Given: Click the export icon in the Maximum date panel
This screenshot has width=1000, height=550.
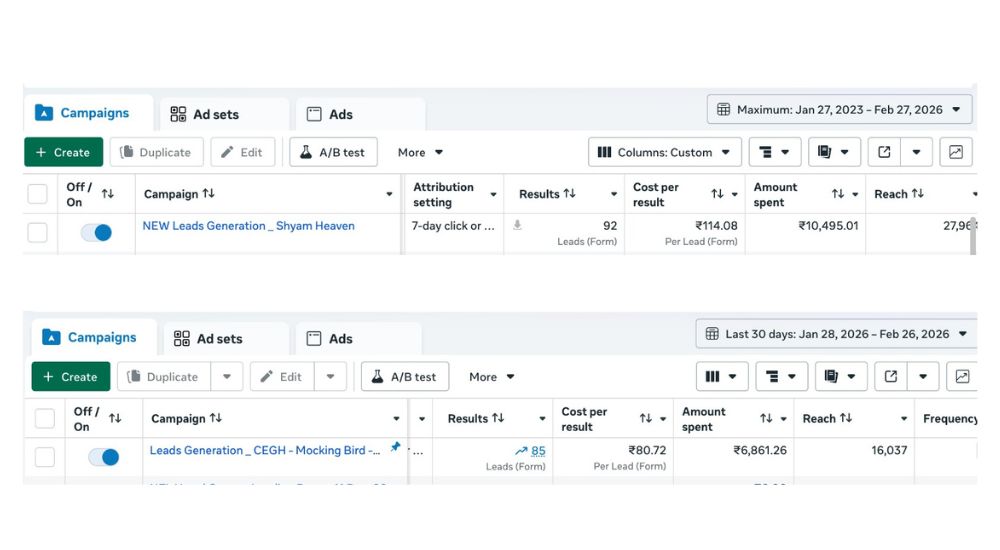Looking at the screenshot, I should pos(884,152).
